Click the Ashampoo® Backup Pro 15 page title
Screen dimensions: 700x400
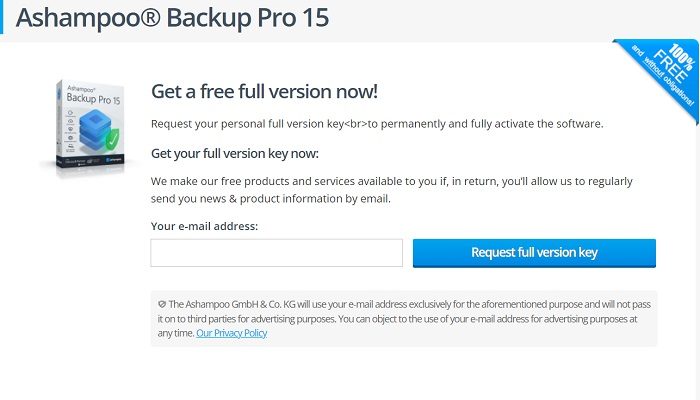tap(172, 18)
